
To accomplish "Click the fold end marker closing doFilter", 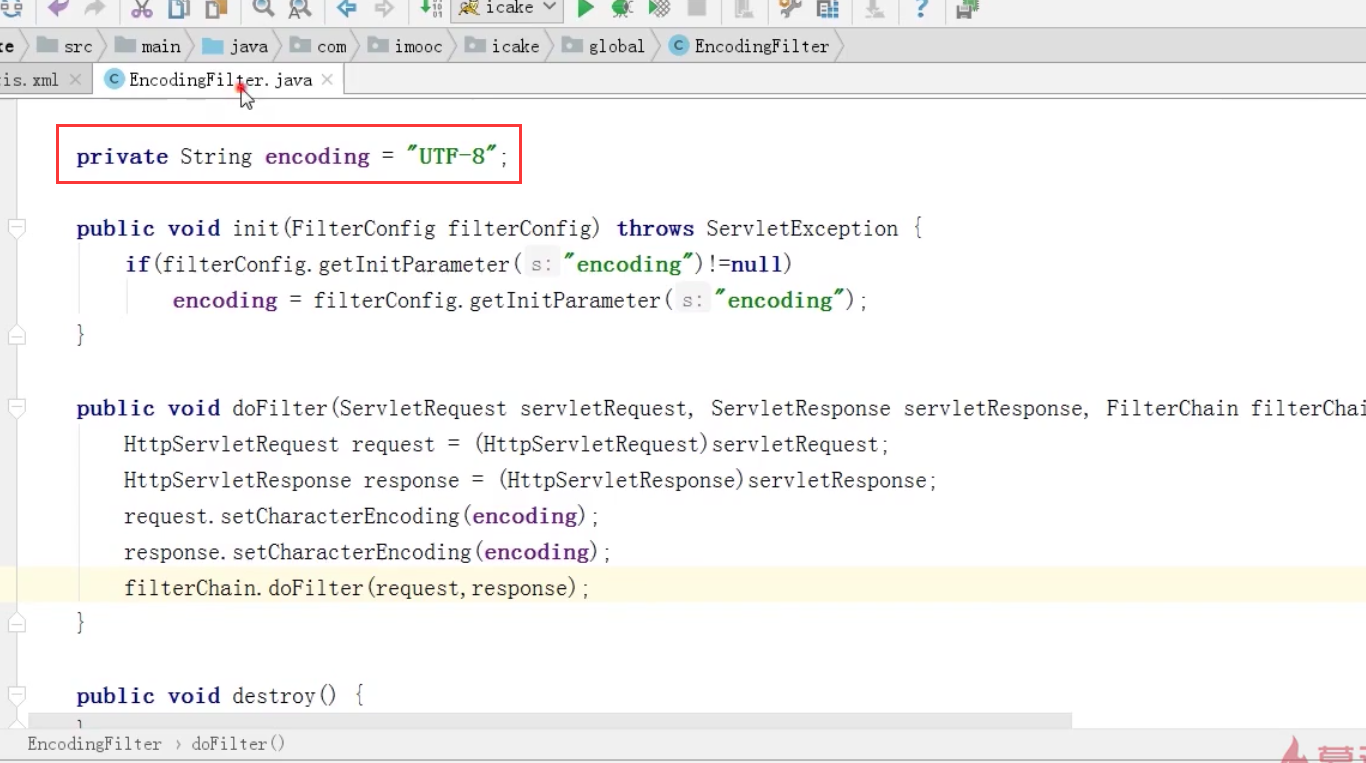I will click(16, 623).
